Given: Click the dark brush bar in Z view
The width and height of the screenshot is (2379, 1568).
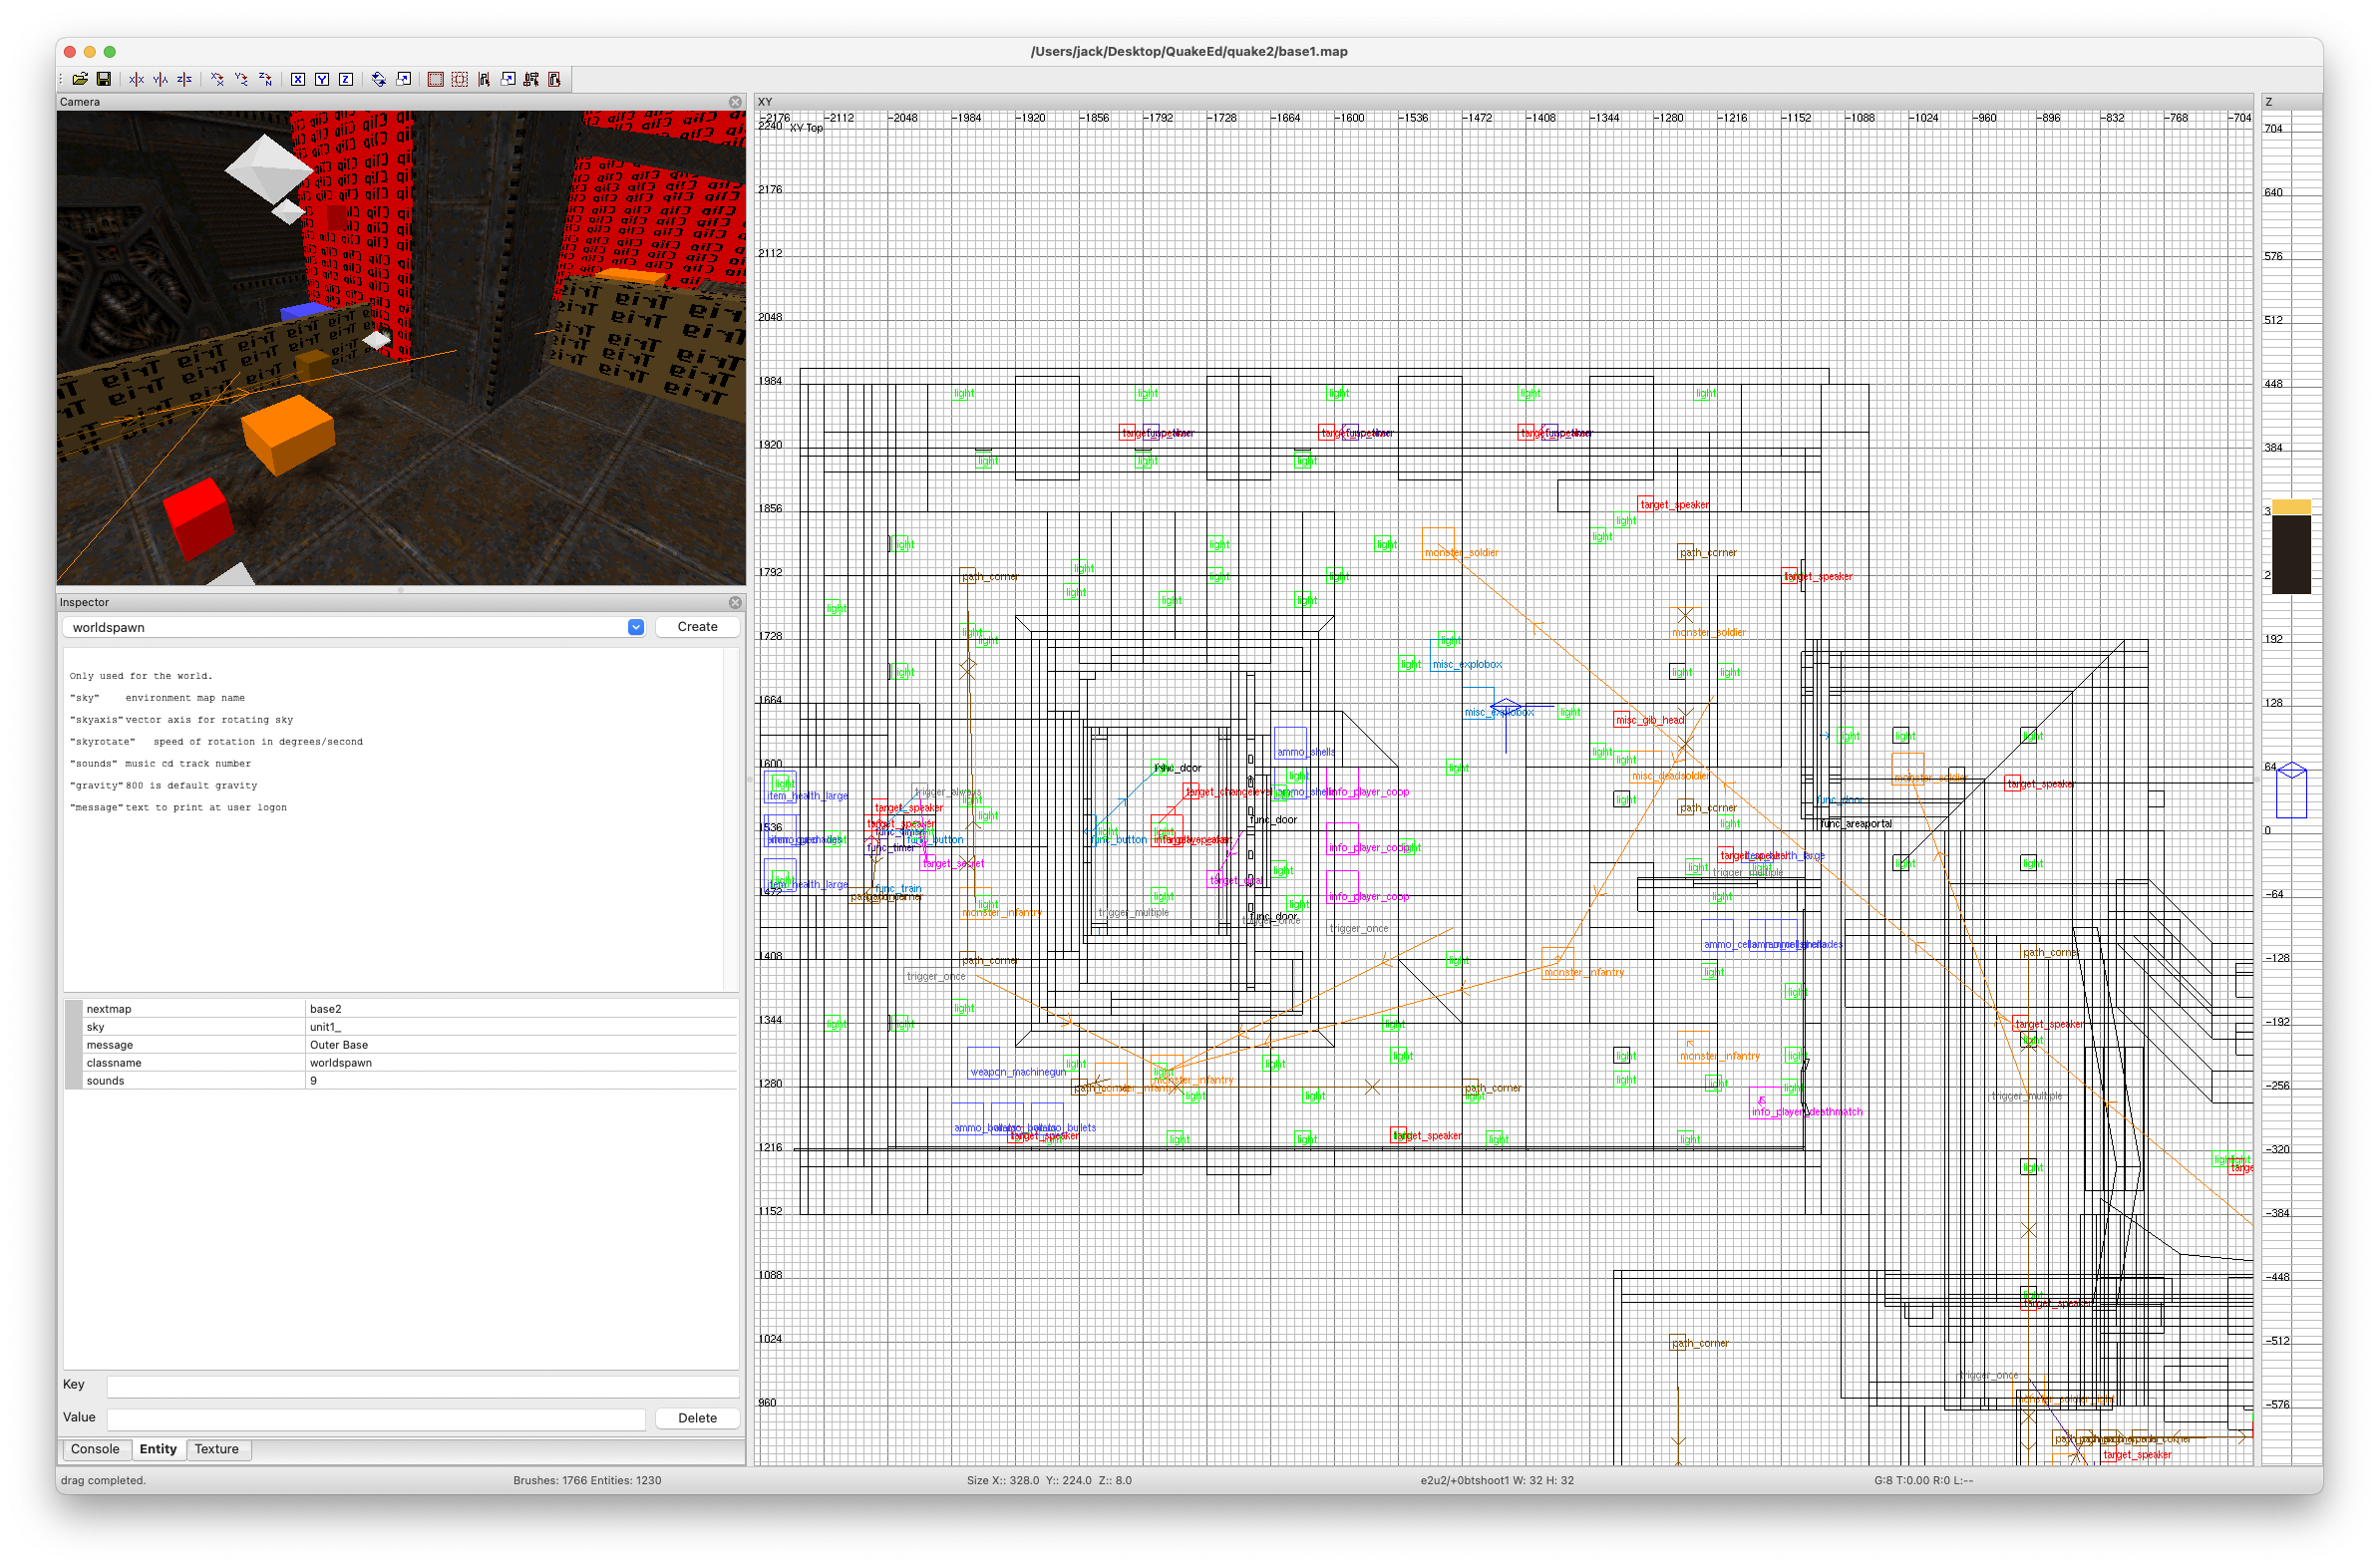Looking at the screenshot, I should (x=2292, y=554).
